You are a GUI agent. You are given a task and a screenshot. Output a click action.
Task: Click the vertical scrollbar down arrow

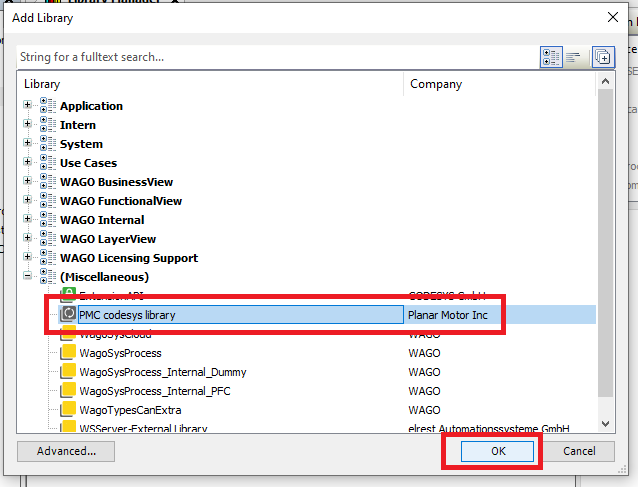pos(604,424)
